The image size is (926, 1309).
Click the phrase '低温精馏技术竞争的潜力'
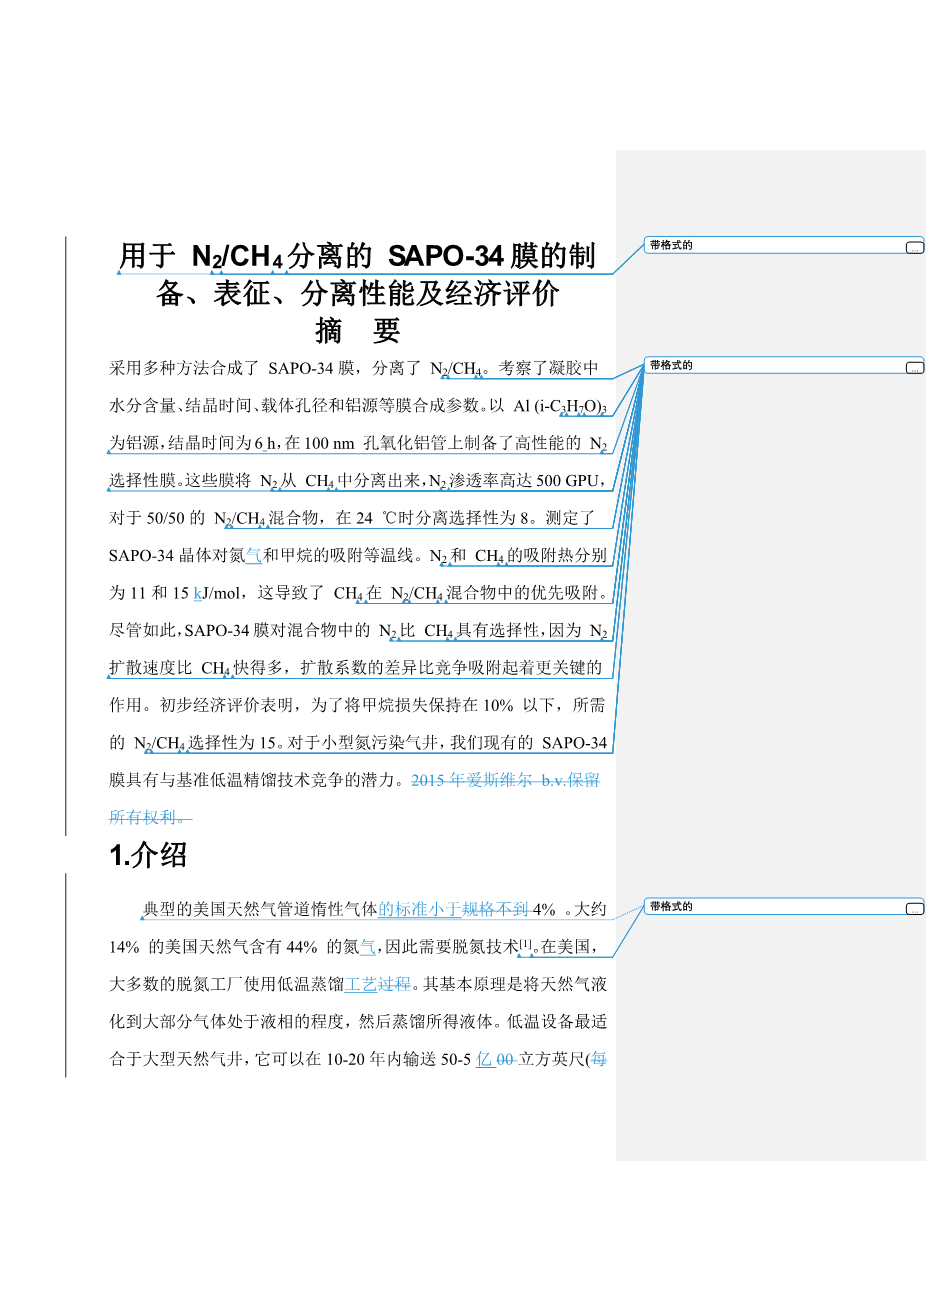303,780
